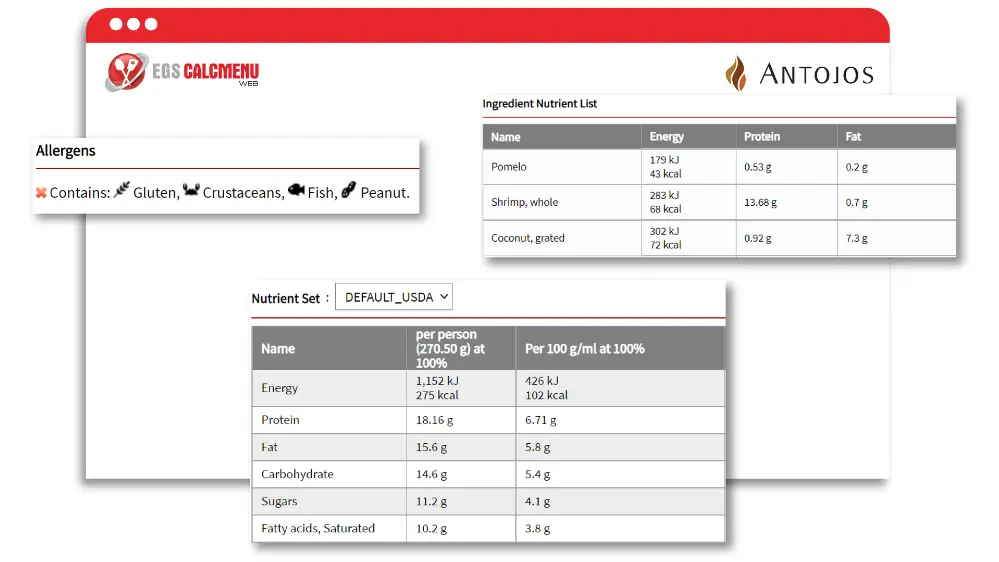Select the Protein row label in nutrient table
The width and height of the screenshot is (999, 562).
(280, 420)
